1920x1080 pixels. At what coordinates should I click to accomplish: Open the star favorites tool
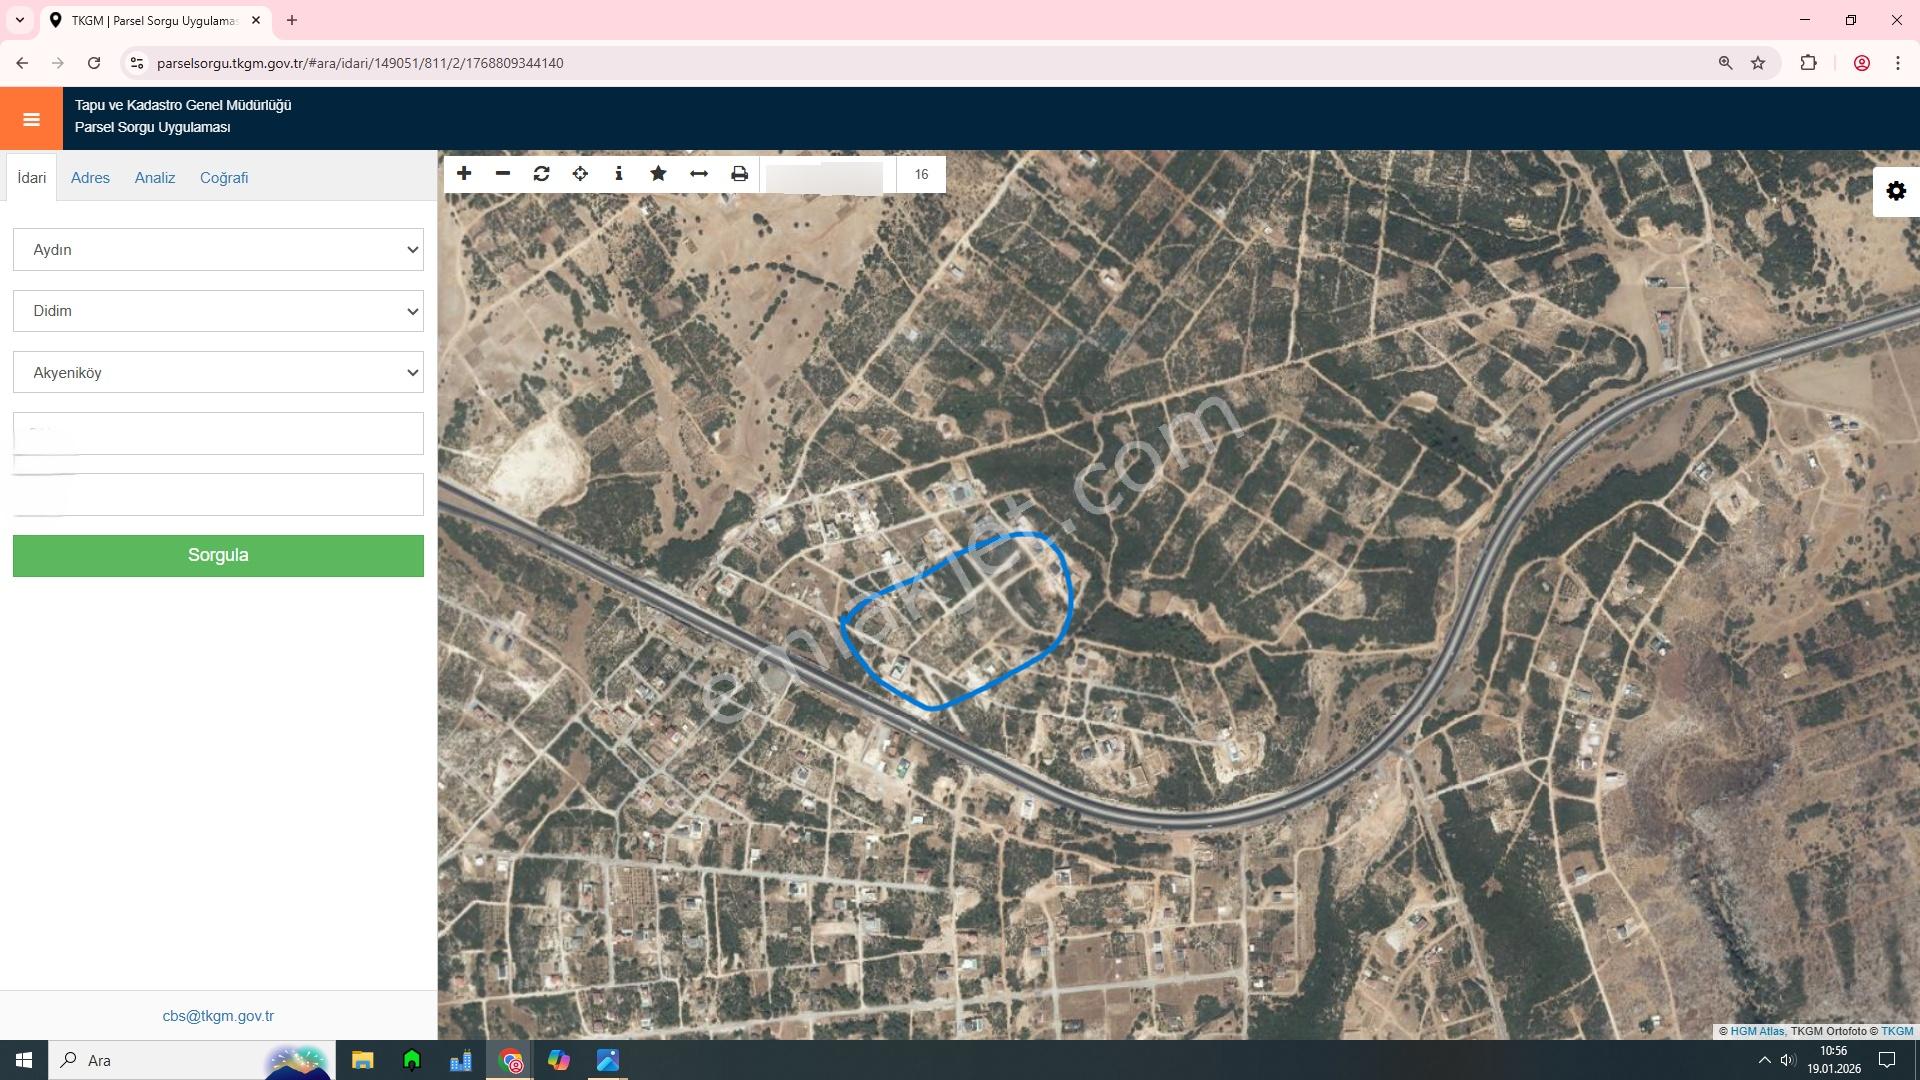658,174
